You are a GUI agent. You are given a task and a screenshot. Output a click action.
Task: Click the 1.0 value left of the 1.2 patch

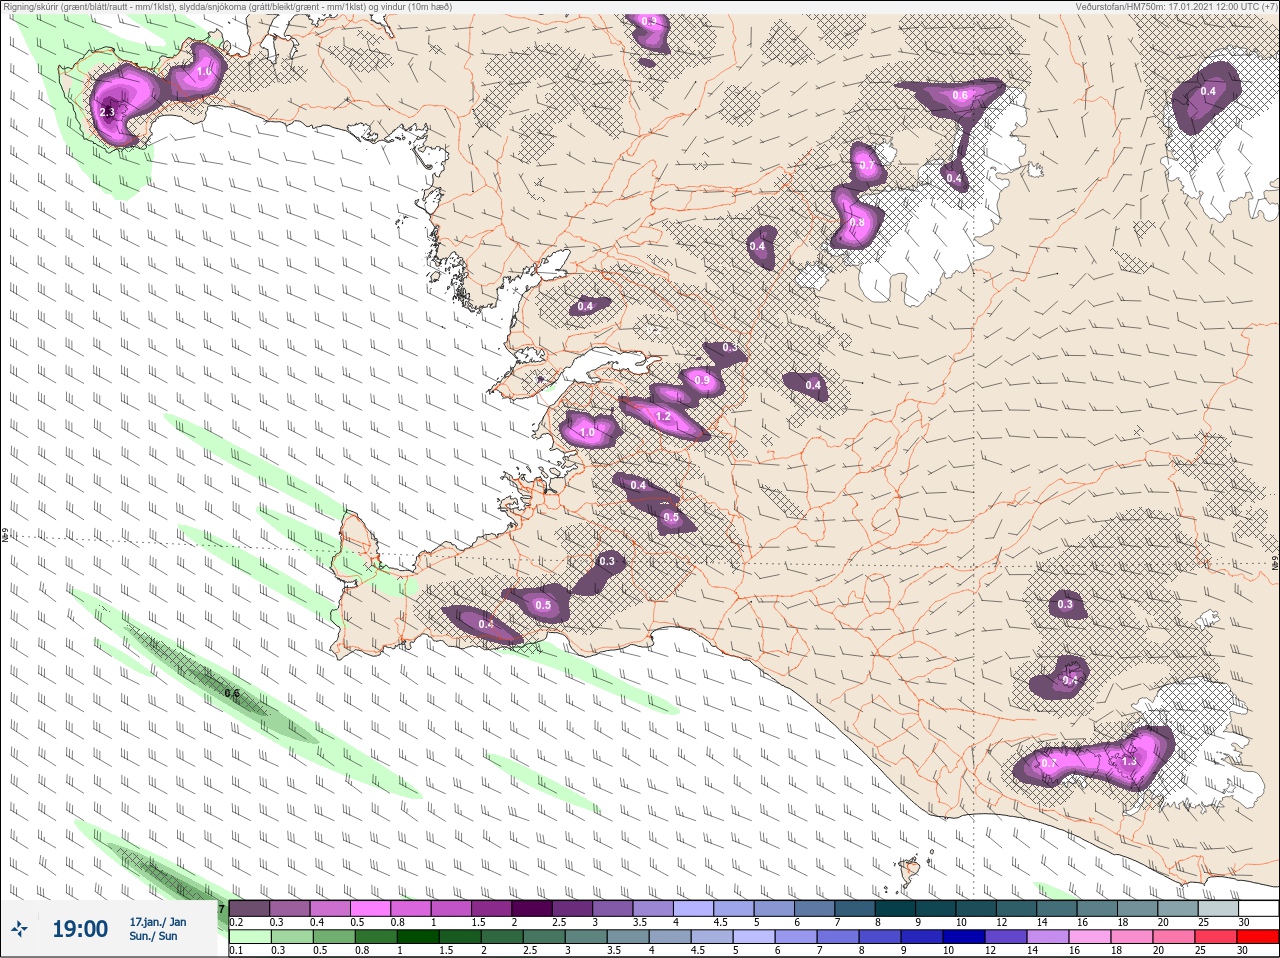point(588,432)
